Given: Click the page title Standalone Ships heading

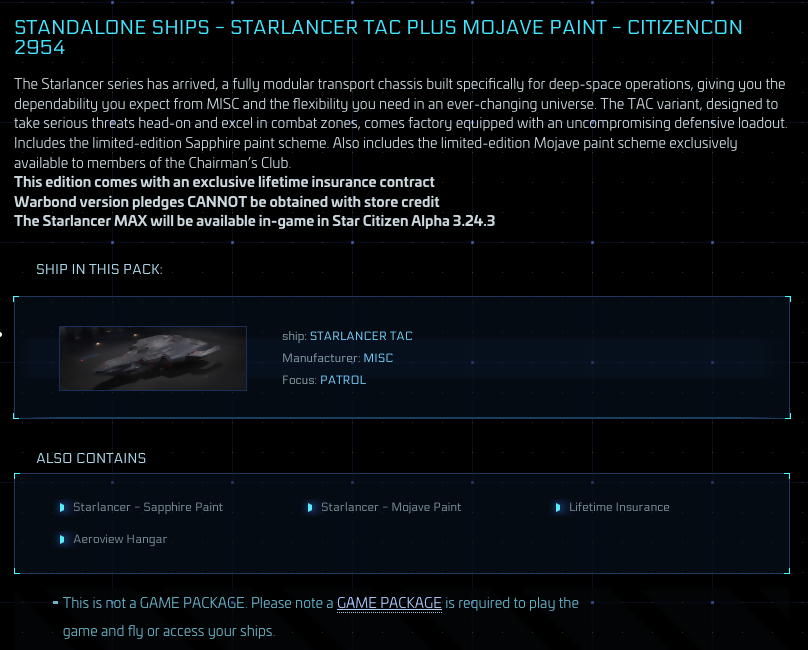Looking at the screenshot, I should coord(378,37).
